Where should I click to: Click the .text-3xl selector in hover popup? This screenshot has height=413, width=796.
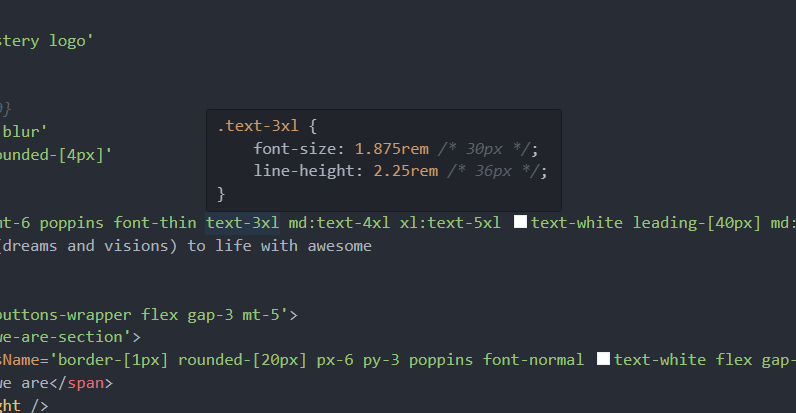tap(256, 127)
